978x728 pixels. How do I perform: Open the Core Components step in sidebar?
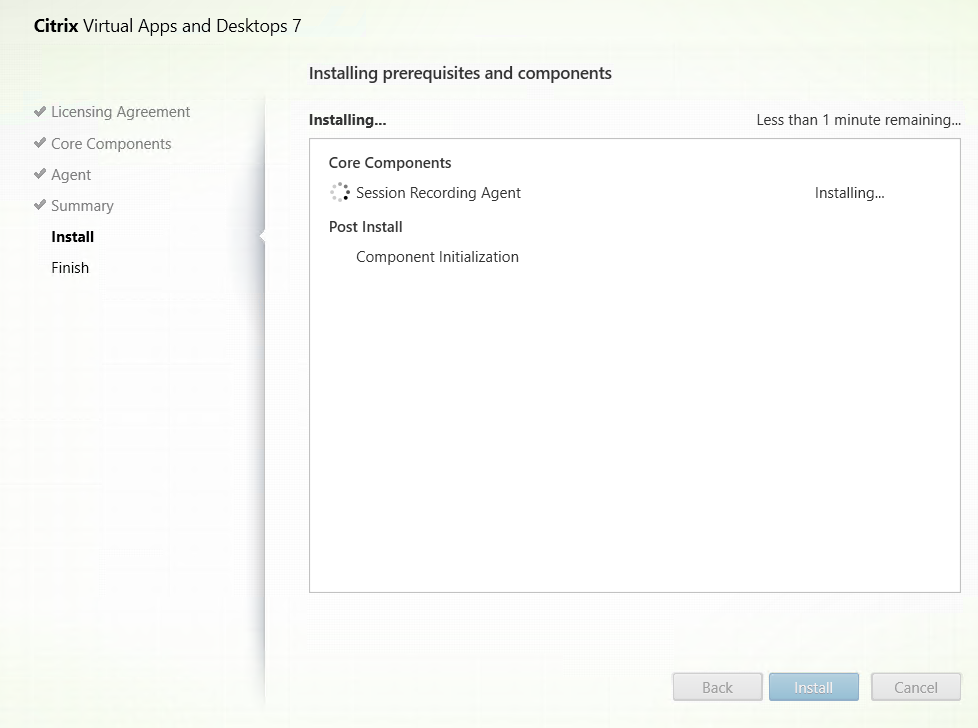[x=111, y=144]
